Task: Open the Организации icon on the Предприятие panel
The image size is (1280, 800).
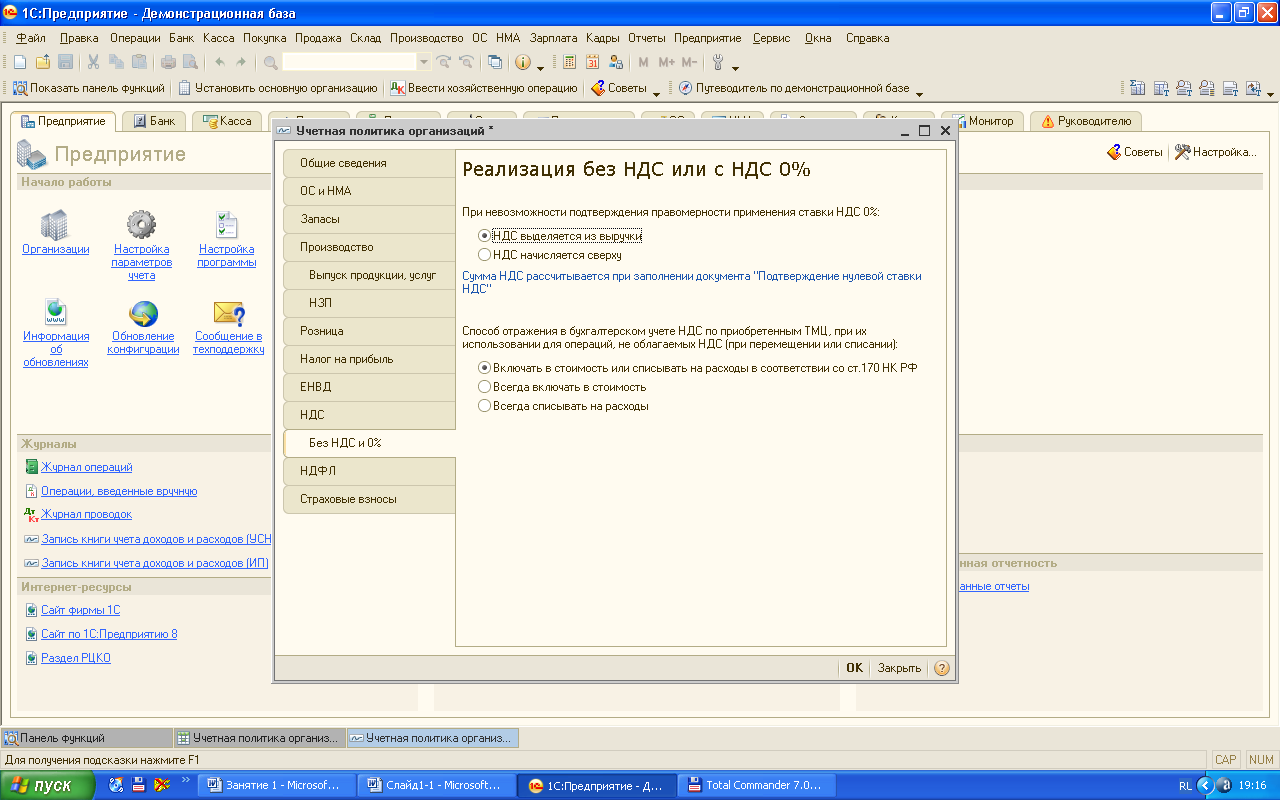Action: click(x=55, y=226)
